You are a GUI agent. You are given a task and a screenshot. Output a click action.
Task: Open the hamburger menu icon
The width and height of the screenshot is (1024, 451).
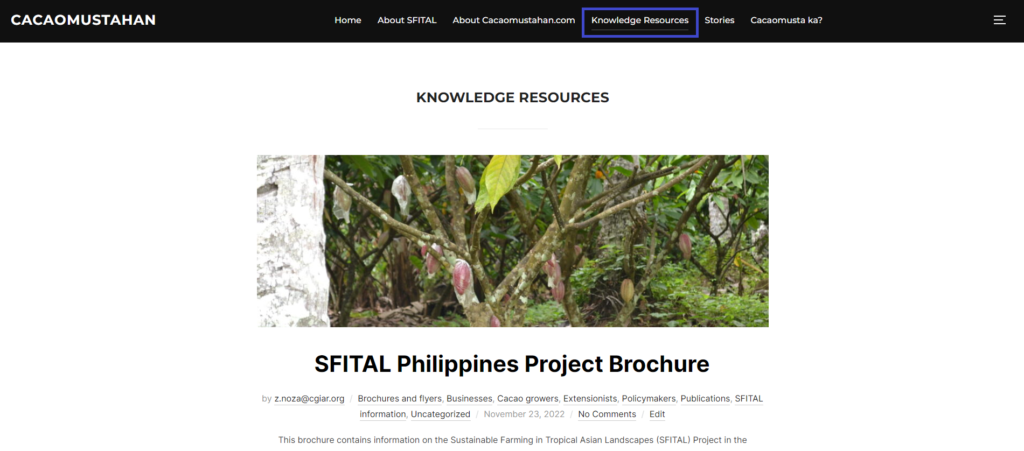tap(999, 20)
